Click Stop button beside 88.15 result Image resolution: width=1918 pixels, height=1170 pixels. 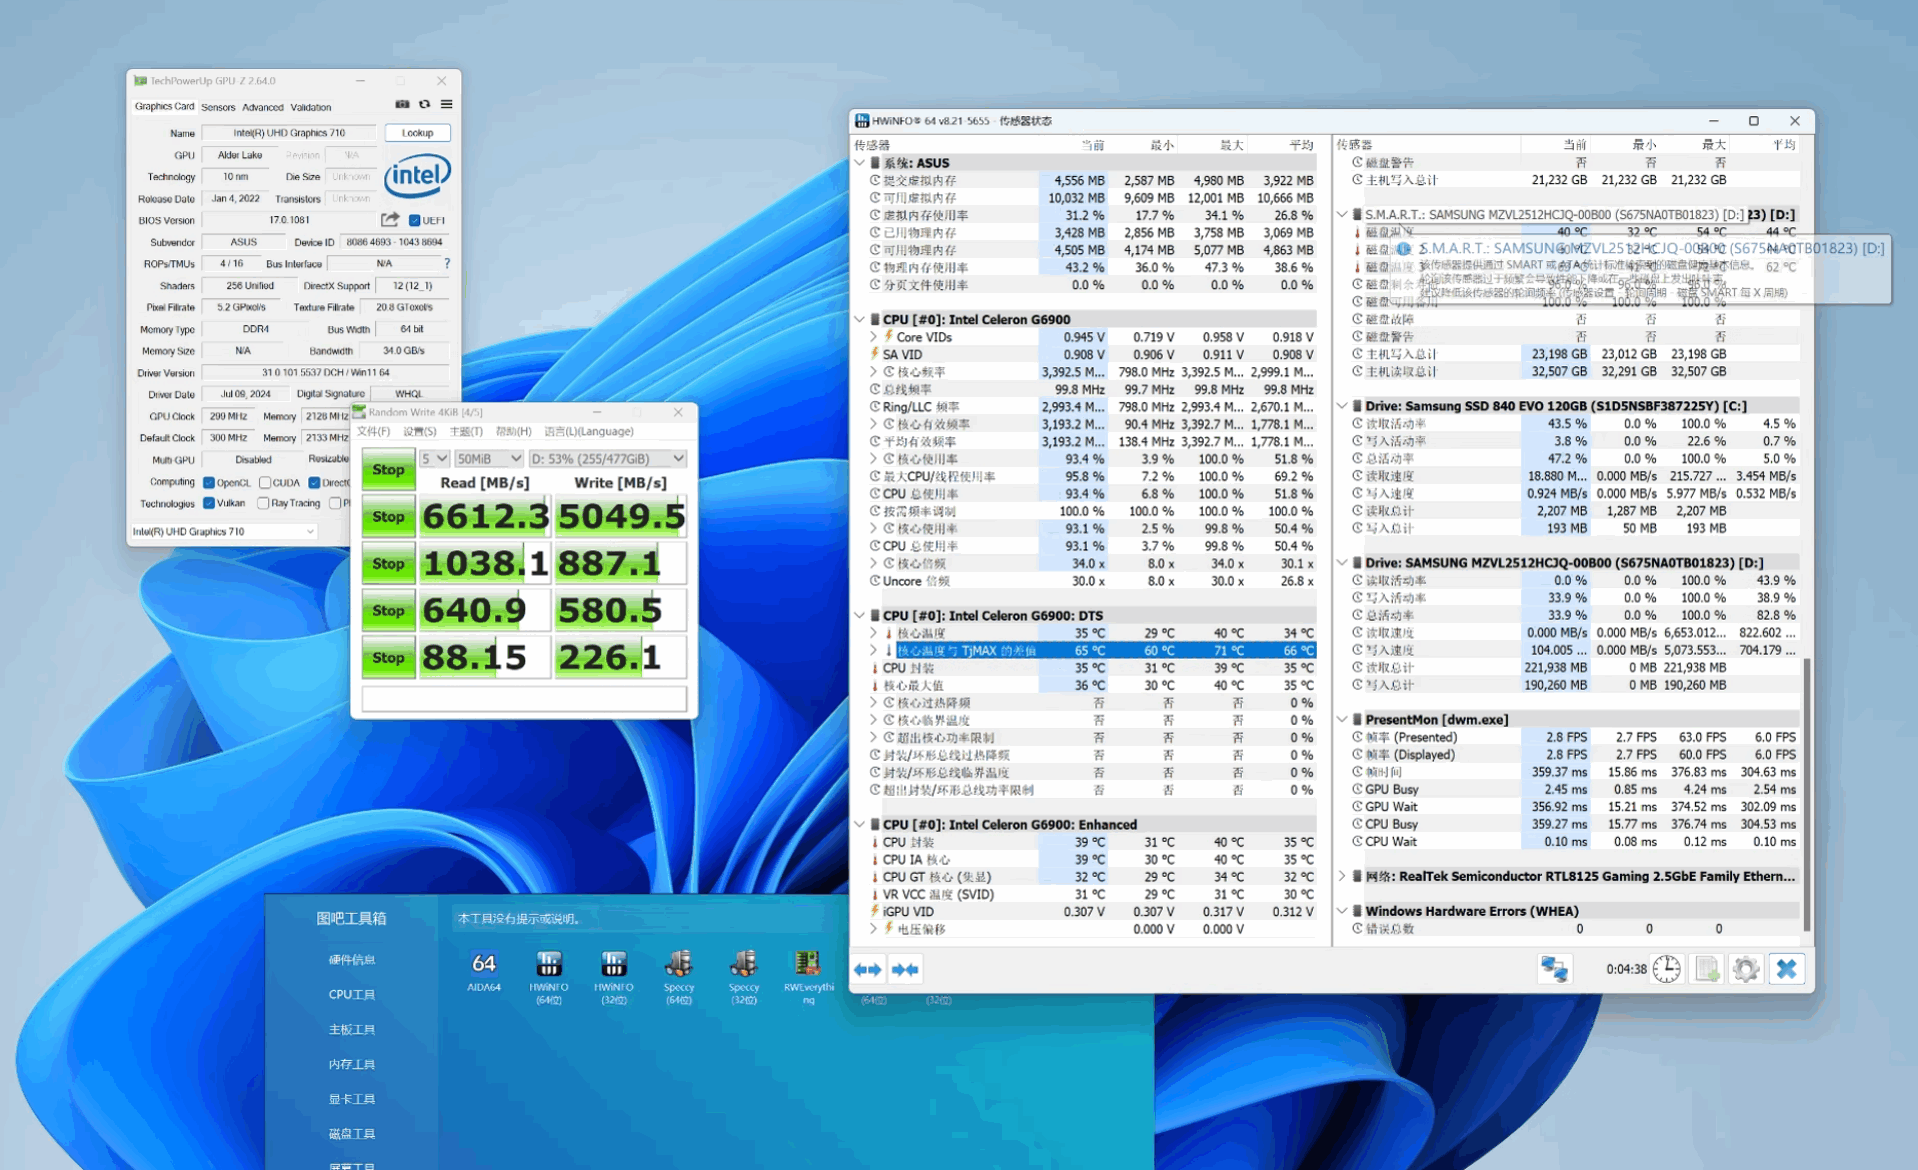pos(389,657)
